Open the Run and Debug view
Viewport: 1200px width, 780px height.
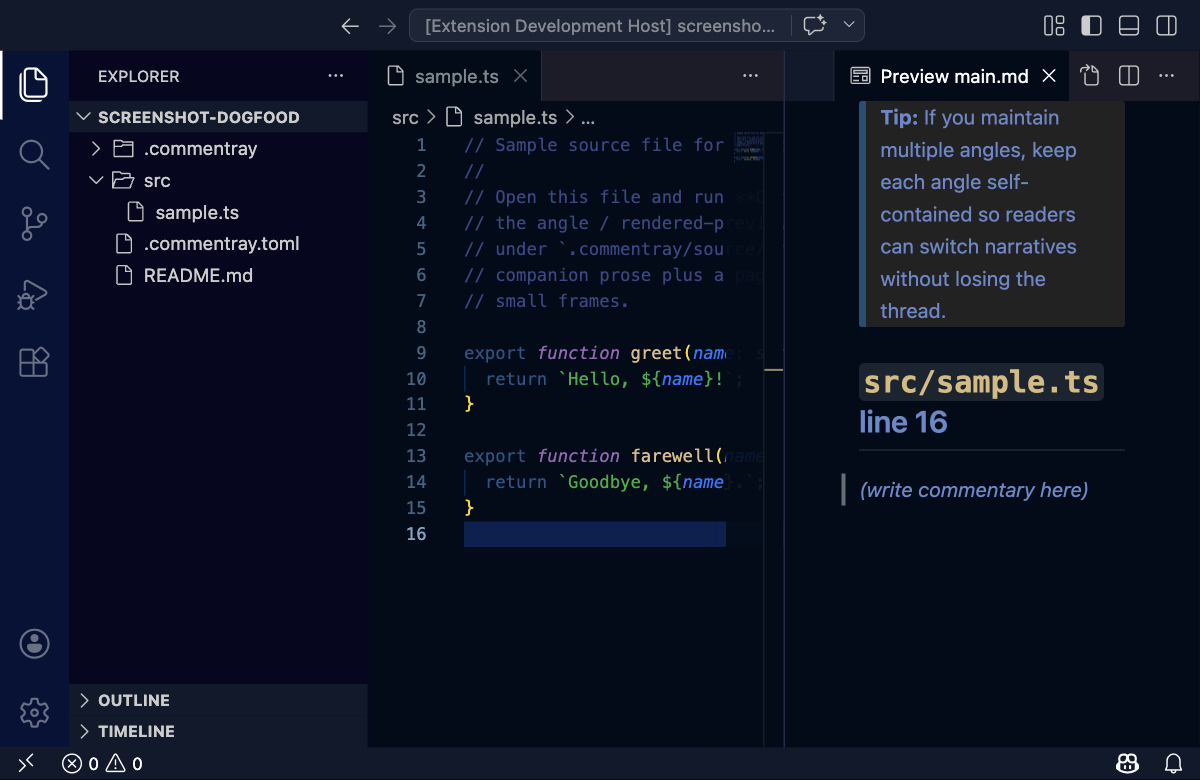pyautogui.click(x=34, y=294)
